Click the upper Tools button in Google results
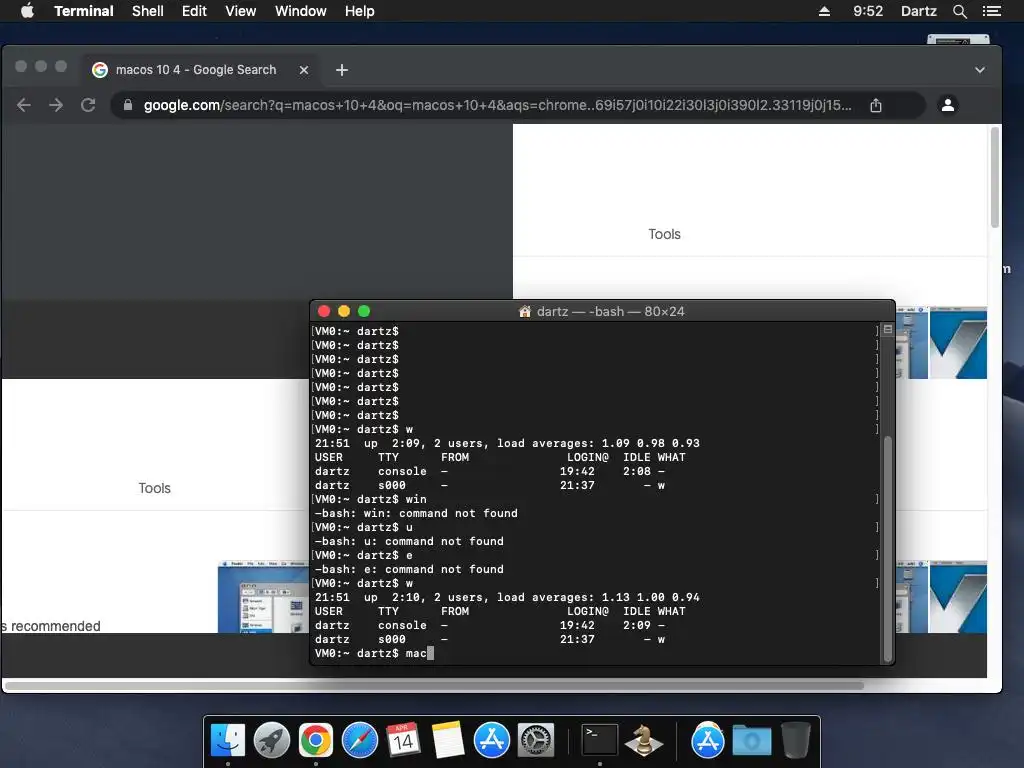Viewport: 1024px width, 768px height. 664,234
